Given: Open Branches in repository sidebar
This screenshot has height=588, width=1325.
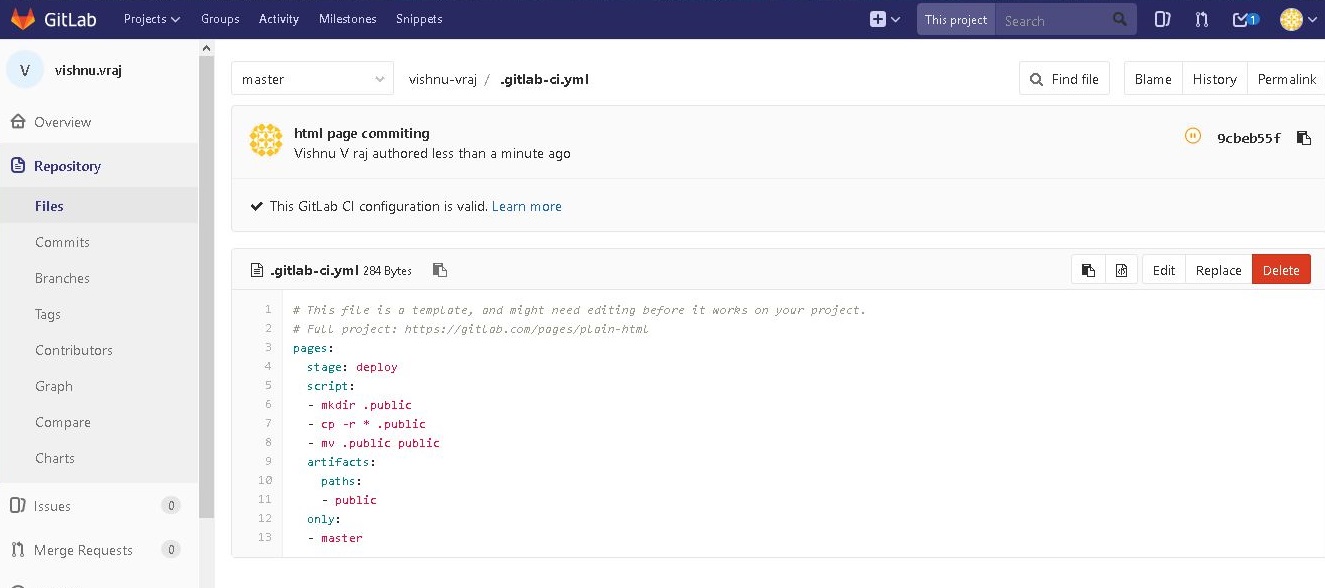Looking at the screenshot, I should pos(62,278).
